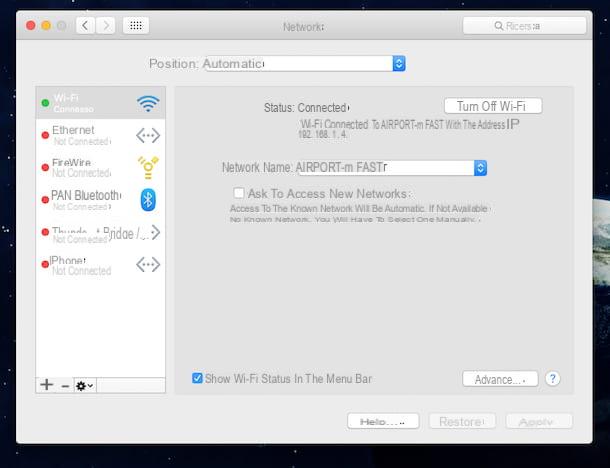Image resolution: width=610 pixels, height=468 pixels.
Task: Open the gear actions menu
Action: [85, 386]
